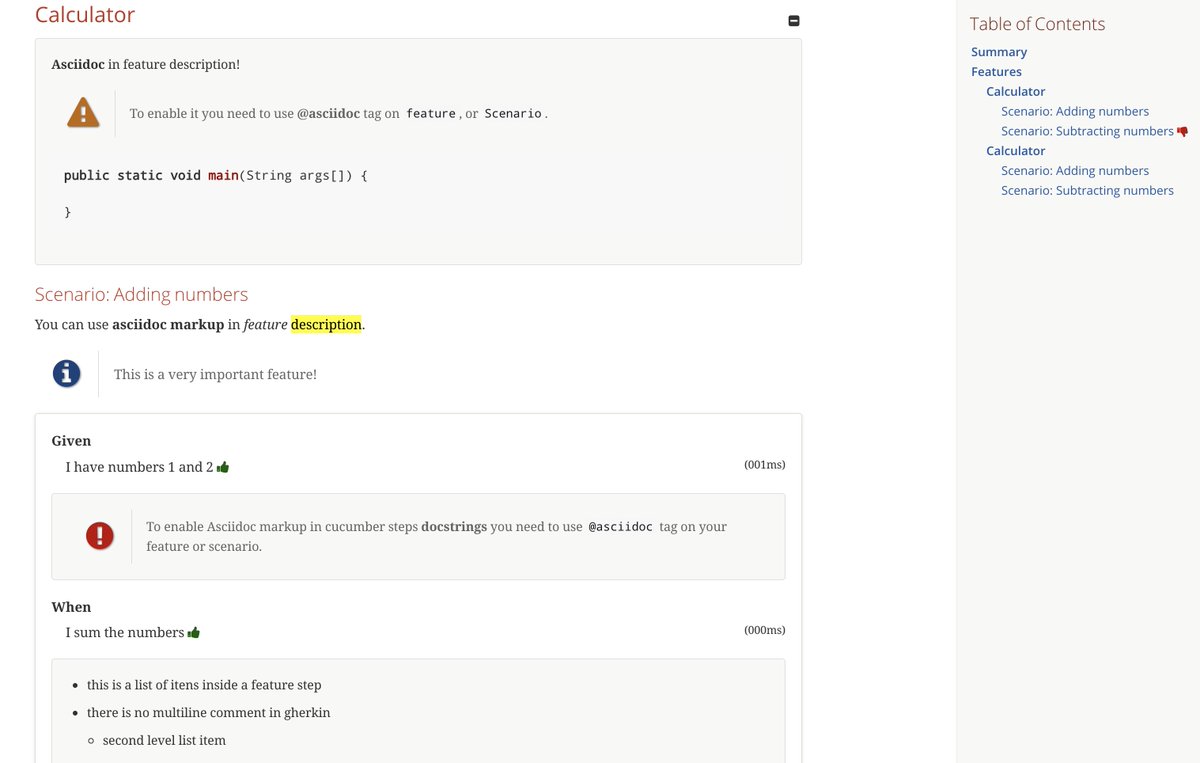Image resolution: width=1200 pixels, height=763 pixels.
Task: Click the red thumbs-down icon in Table of Contents
Action: 1182,132
